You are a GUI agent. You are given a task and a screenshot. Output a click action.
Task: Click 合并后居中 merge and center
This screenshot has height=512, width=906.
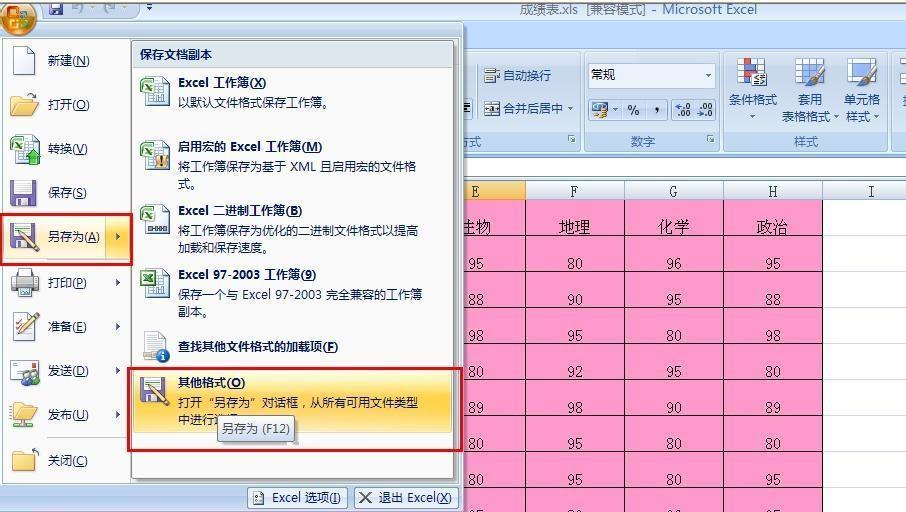point(523,109)
